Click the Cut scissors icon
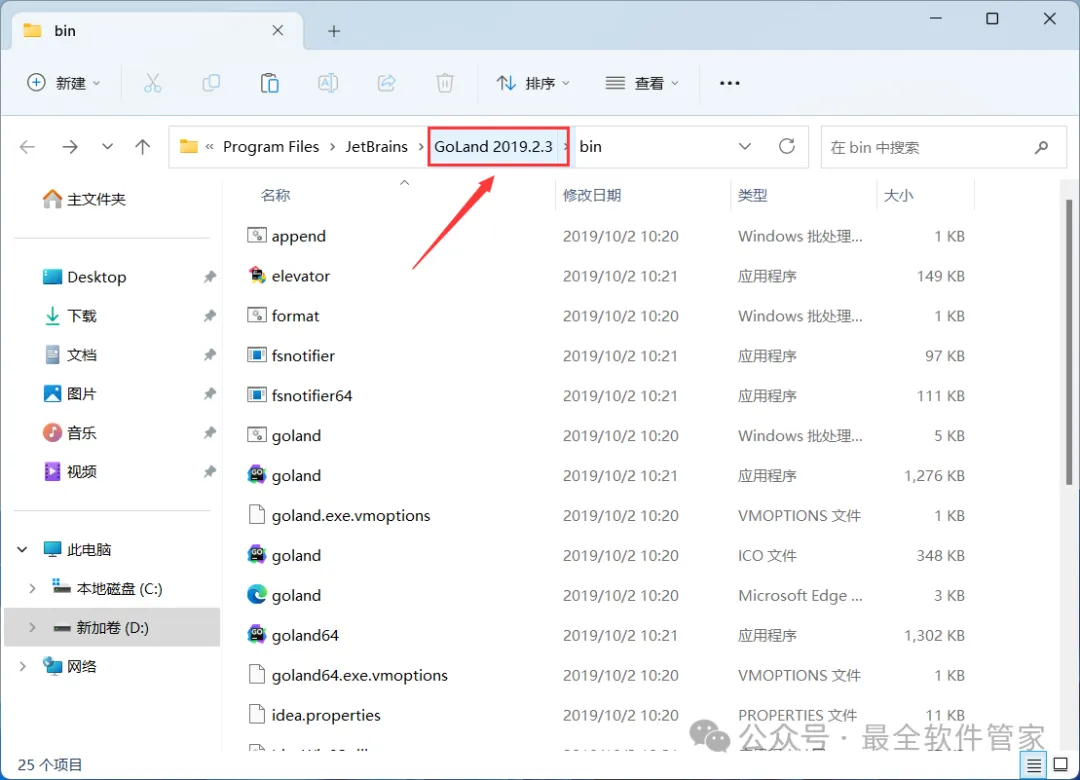The image size is (1080, 780). 152,83
